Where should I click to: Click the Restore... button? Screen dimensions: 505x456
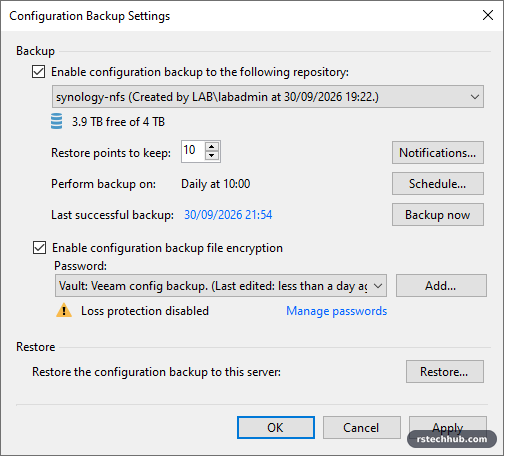445,371
